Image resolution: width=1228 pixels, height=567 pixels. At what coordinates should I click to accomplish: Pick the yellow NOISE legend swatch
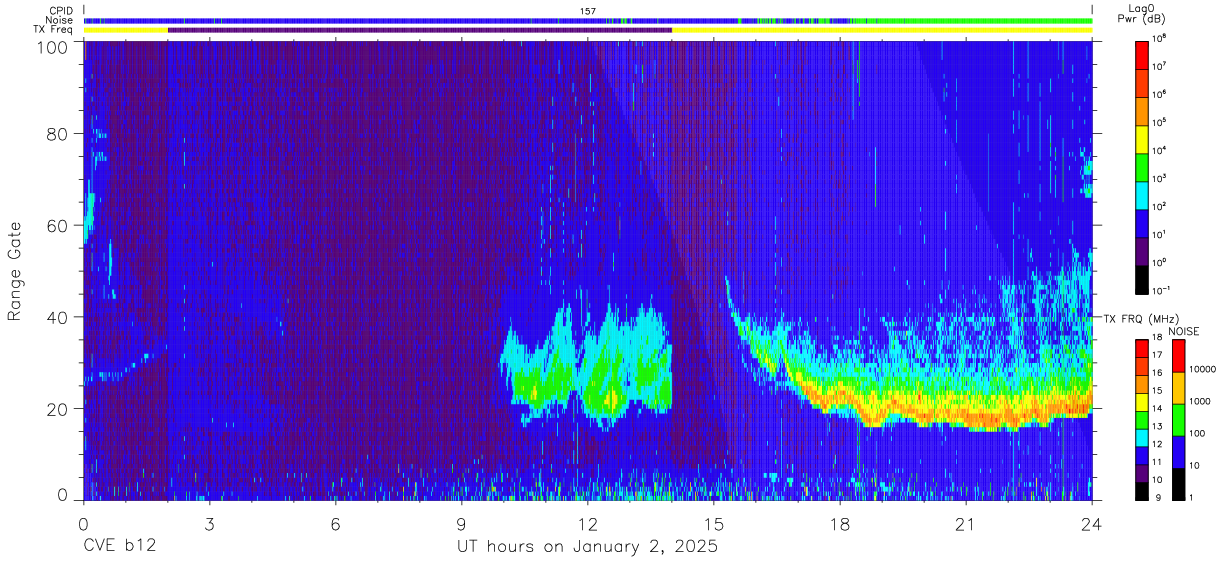pyautogui.click(x=1178, y=388)
